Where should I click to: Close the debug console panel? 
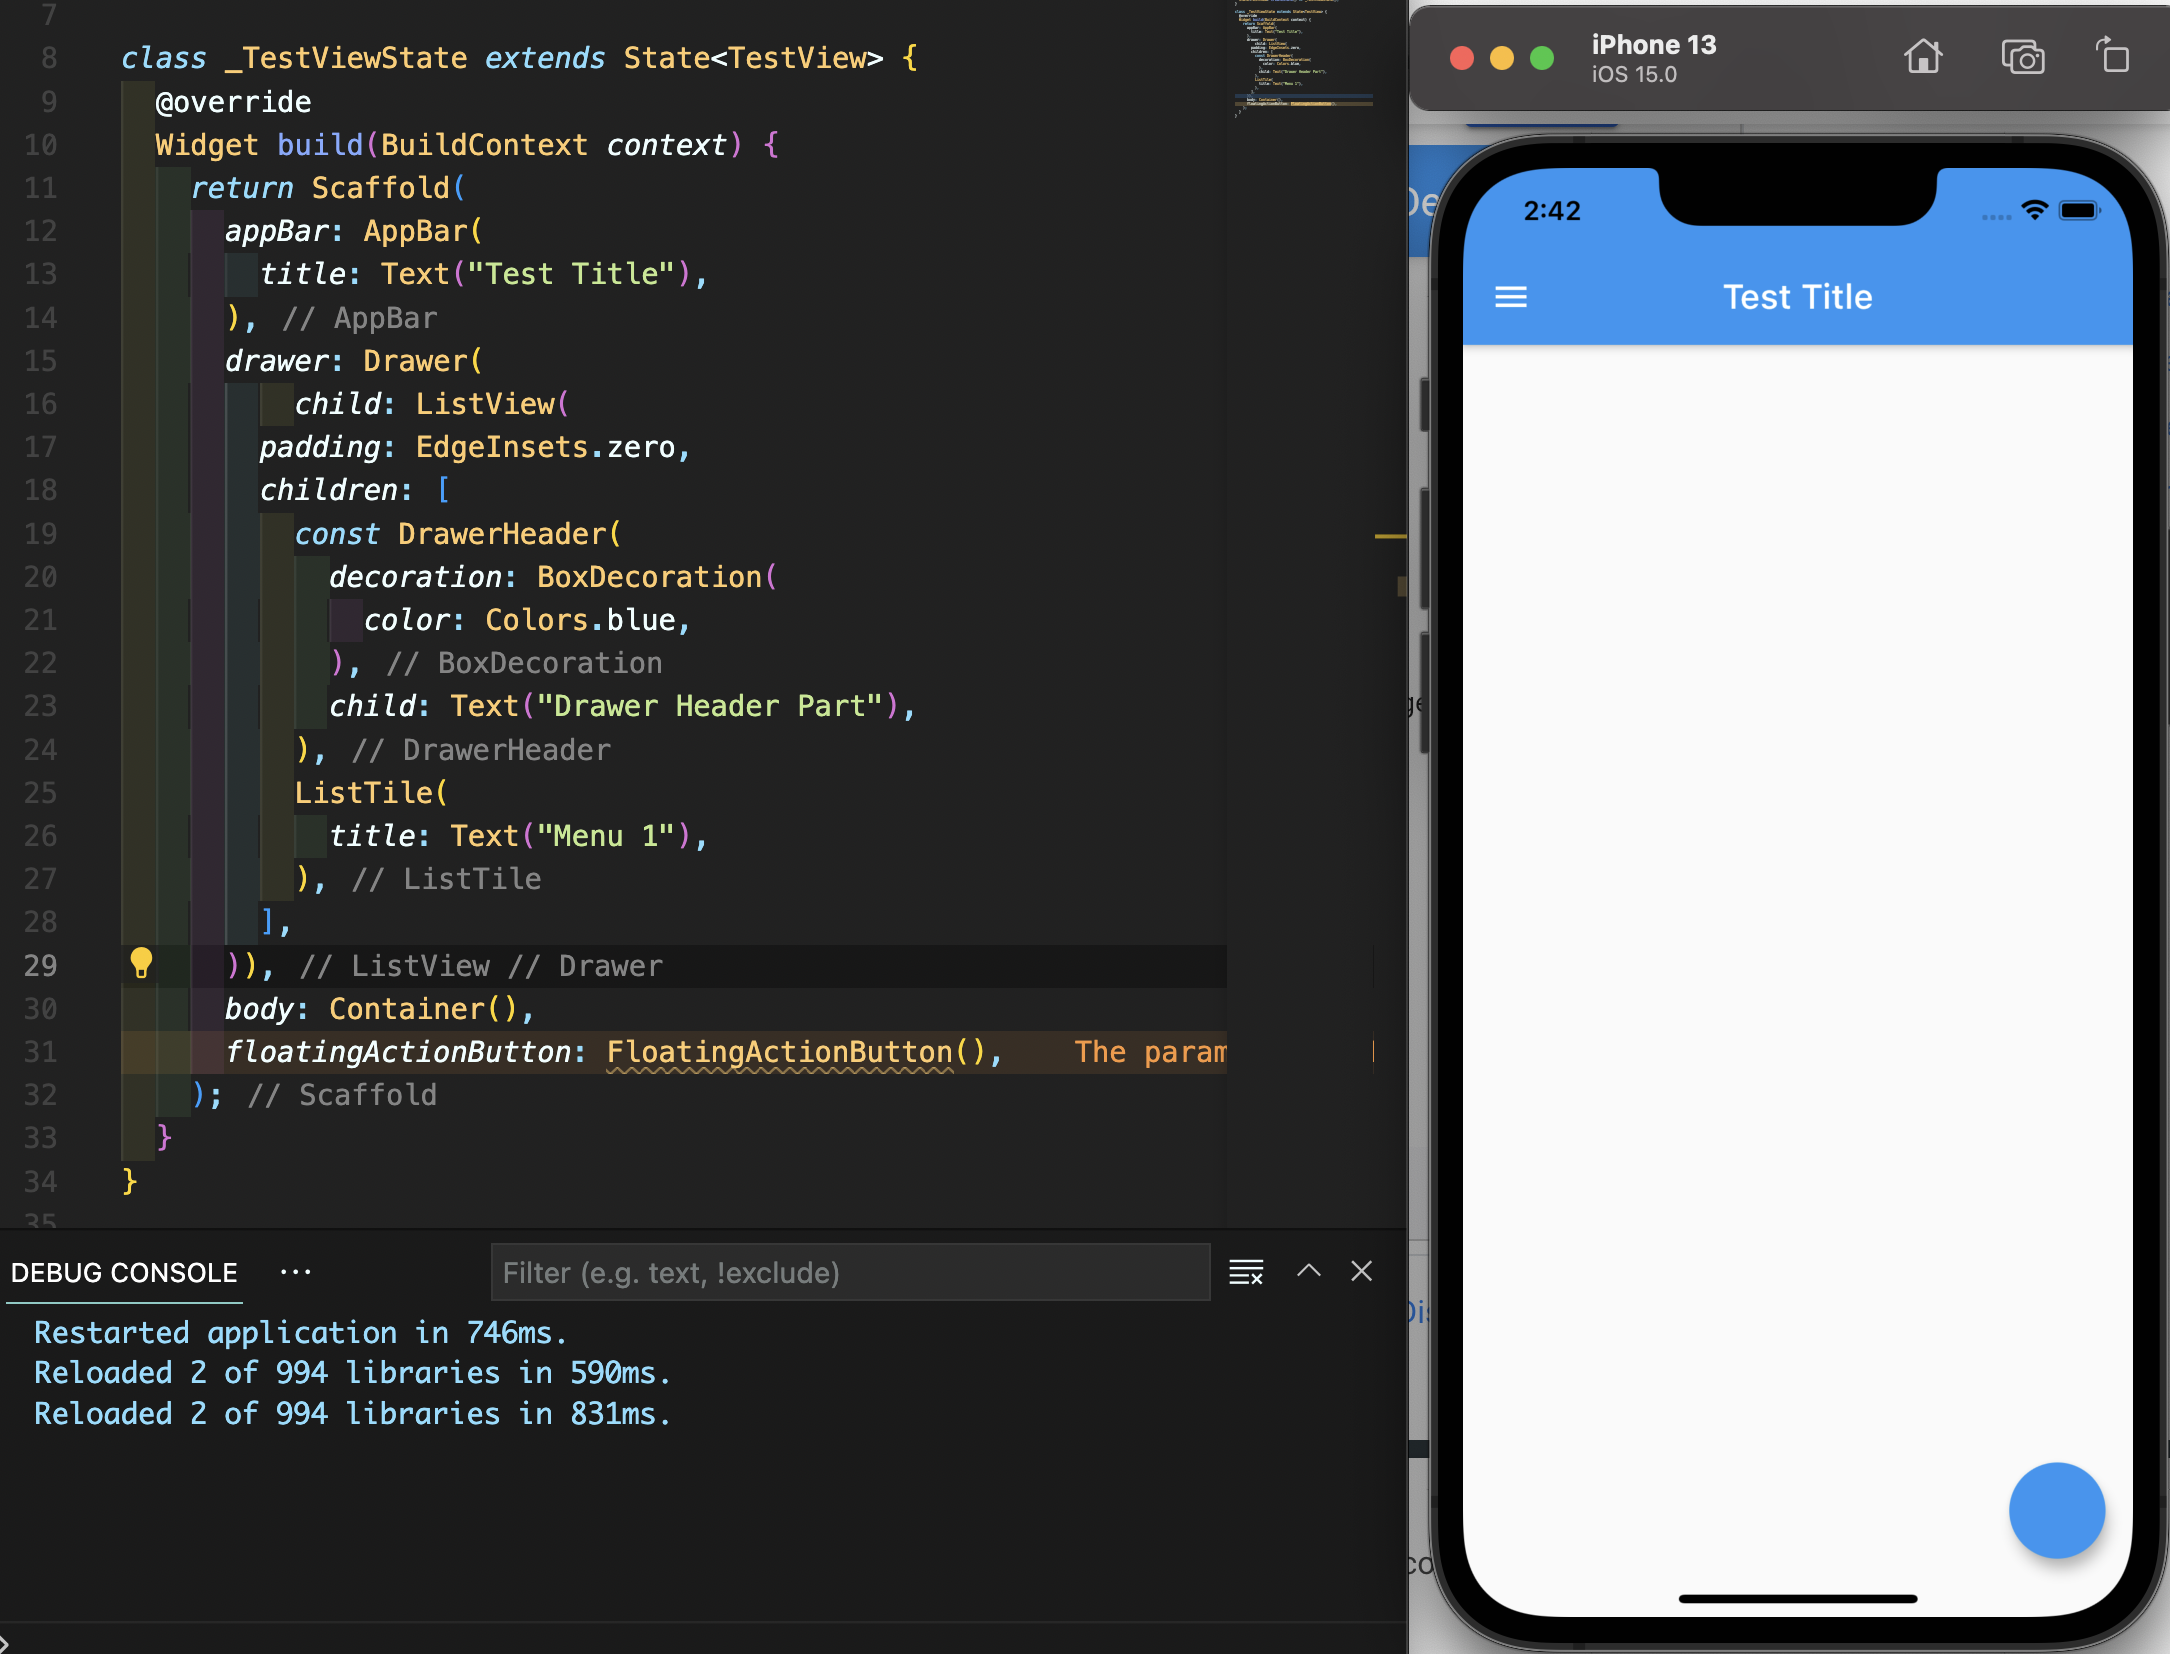[x=1361, y=1271]
